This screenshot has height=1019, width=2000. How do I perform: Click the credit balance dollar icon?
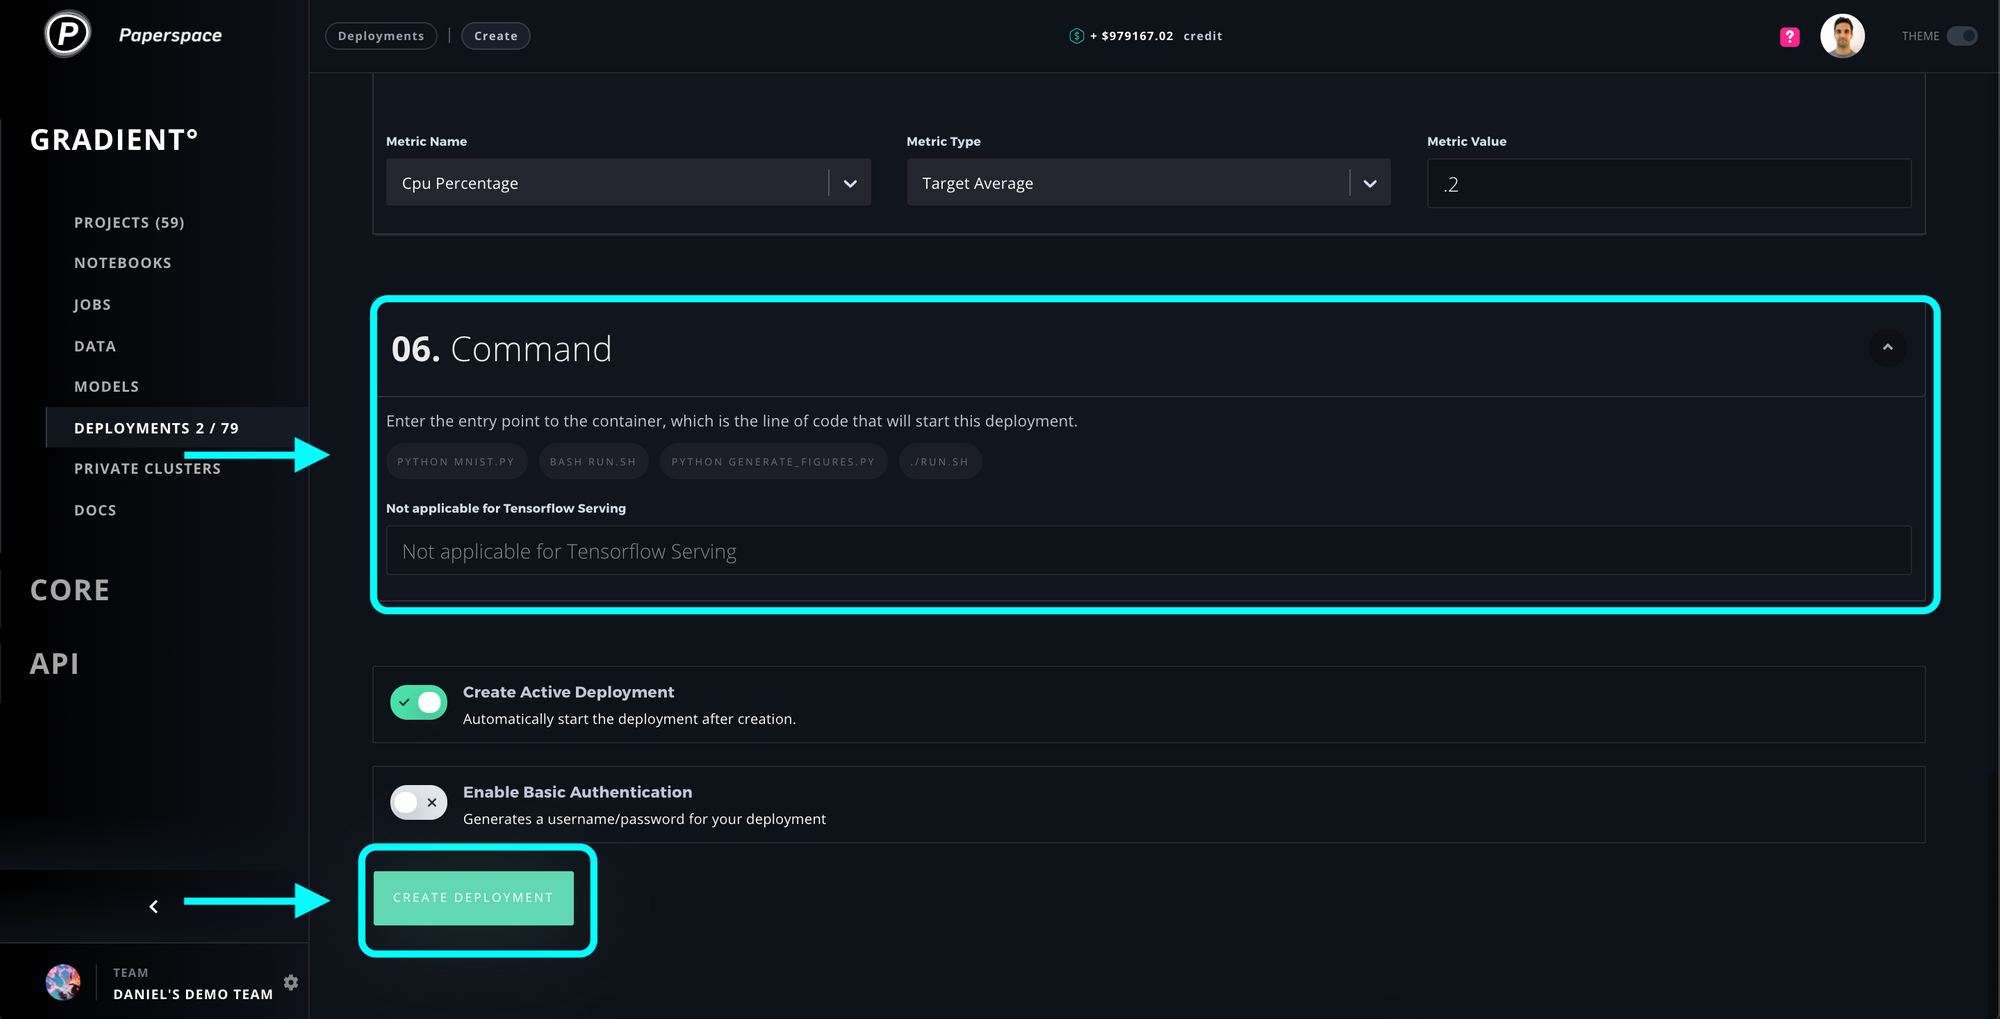point(1076,36)
